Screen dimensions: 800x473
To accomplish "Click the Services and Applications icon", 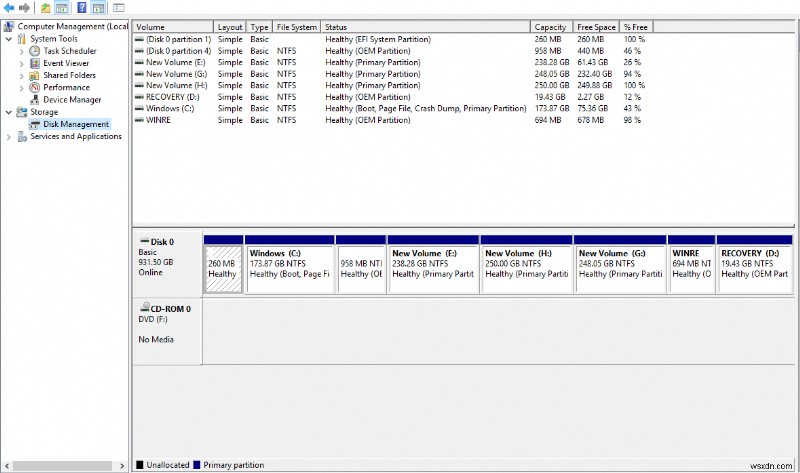I will pos(21,136).
